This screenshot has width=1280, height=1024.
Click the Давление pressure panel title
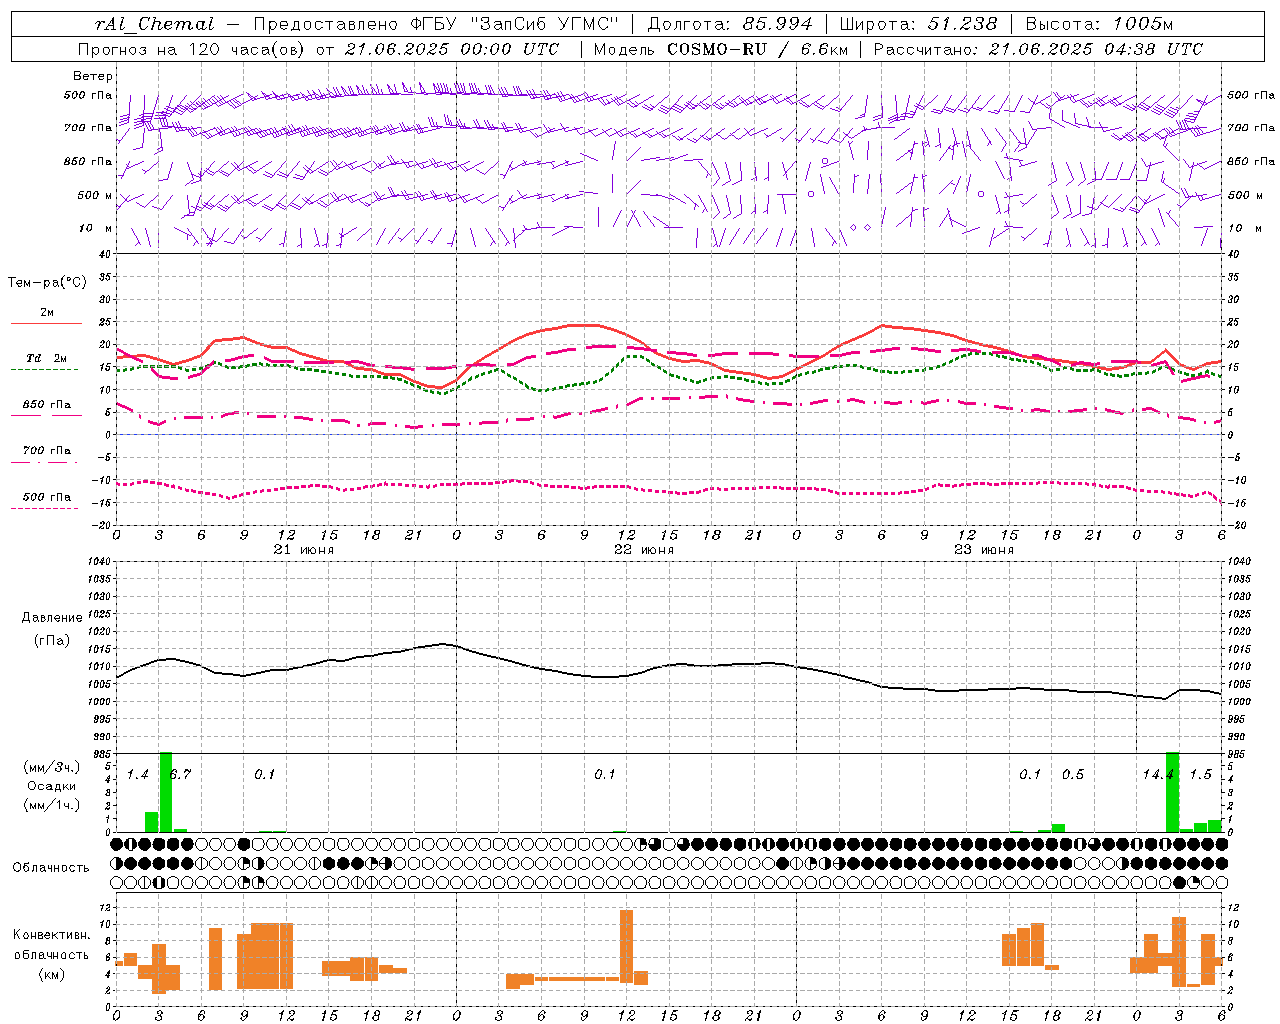pos(52,618)
